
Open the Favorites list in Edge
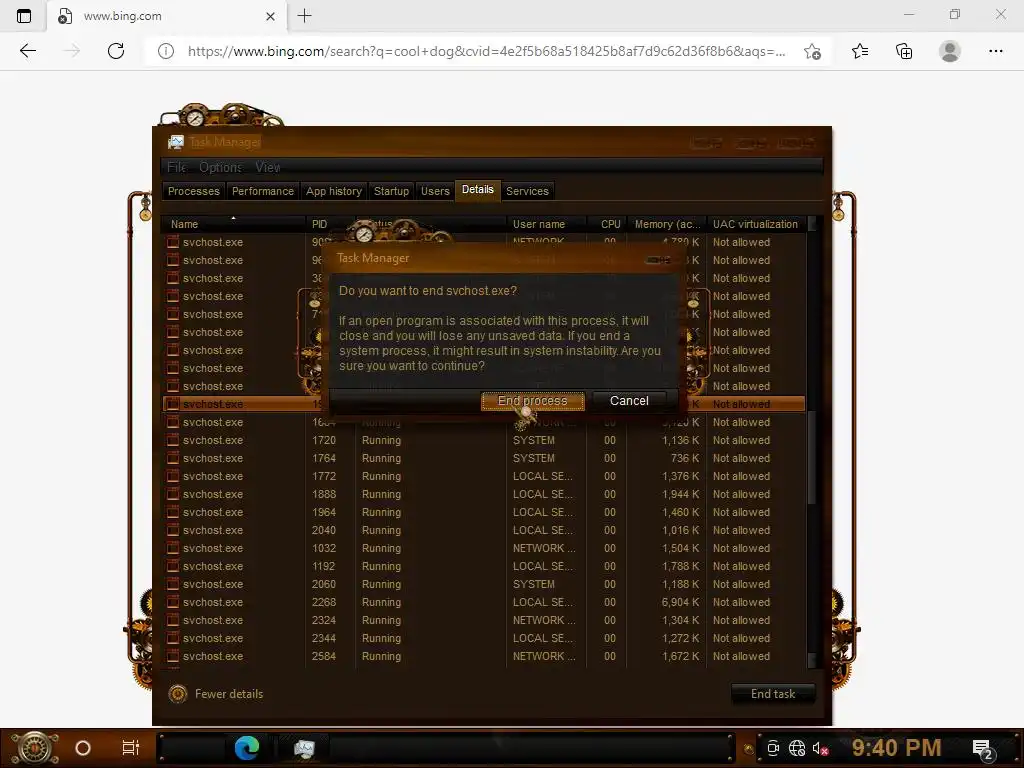(860, 51)
